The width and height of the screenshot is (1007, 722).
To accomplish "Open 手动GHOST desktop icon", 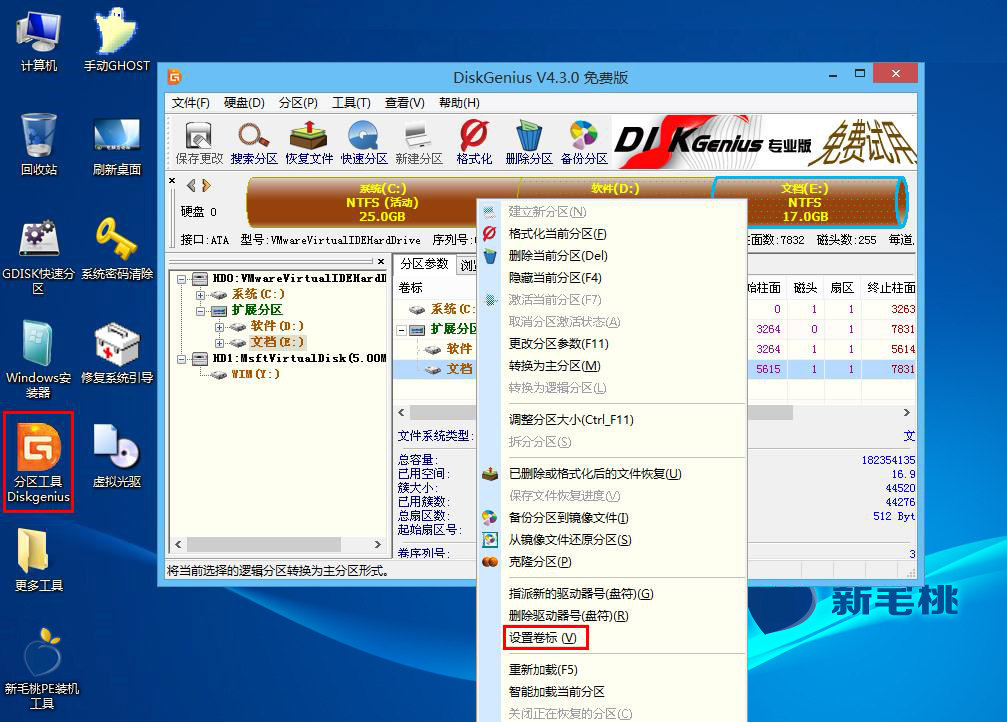I will (x=116, y=40).
